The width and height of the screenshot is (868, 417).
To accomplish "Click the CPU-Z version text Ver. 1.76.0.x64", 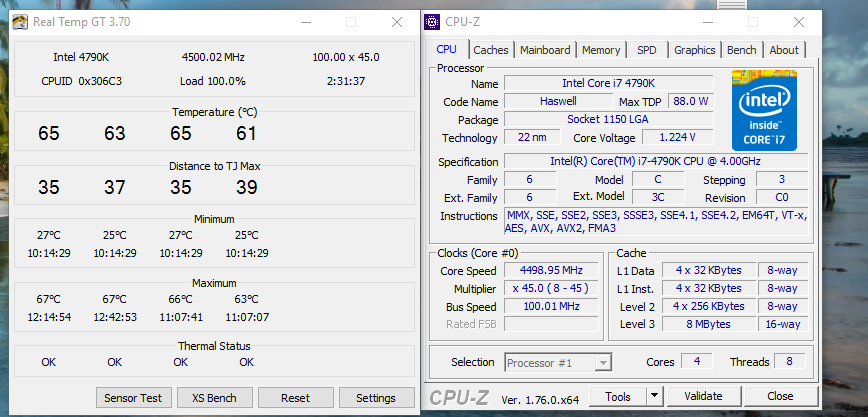I will (540, 400).
